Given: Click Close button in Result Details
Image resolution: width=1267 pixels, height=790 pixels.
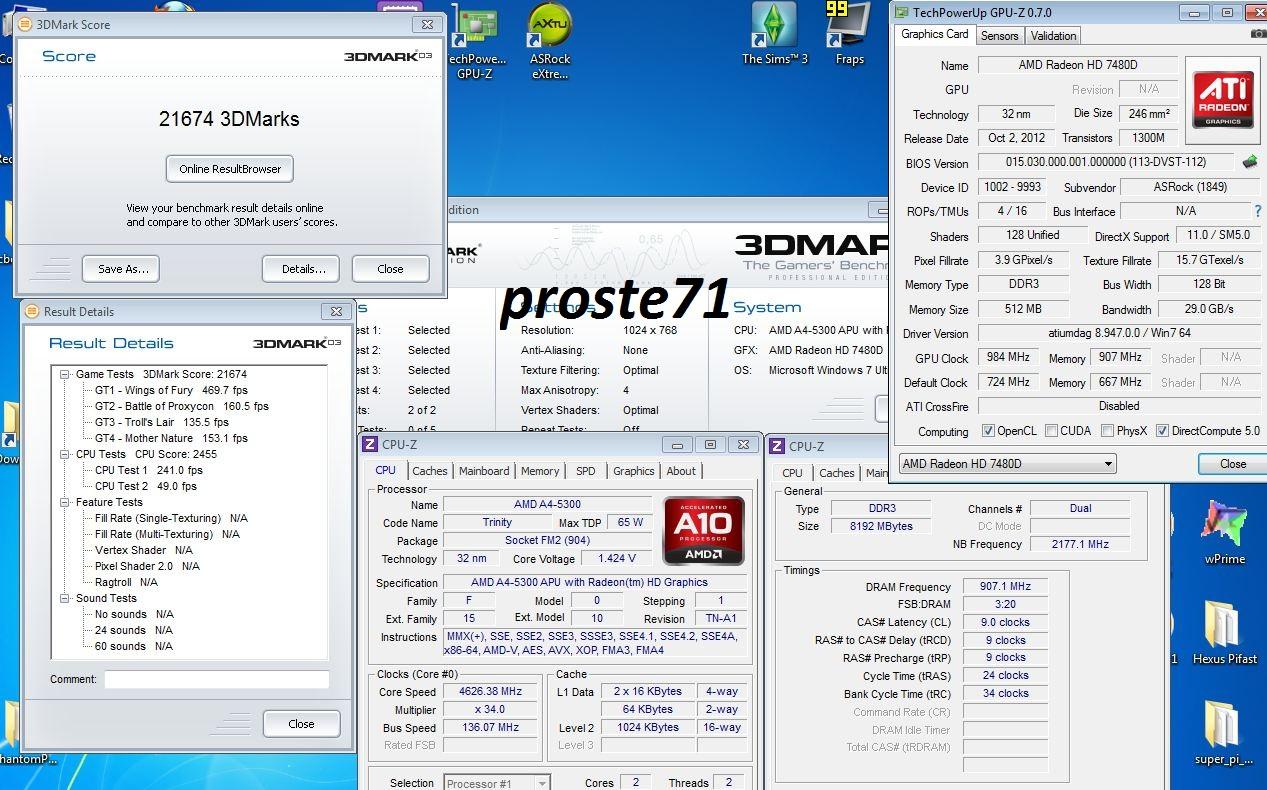Looking at the screenshot, I should click(301, 724).
